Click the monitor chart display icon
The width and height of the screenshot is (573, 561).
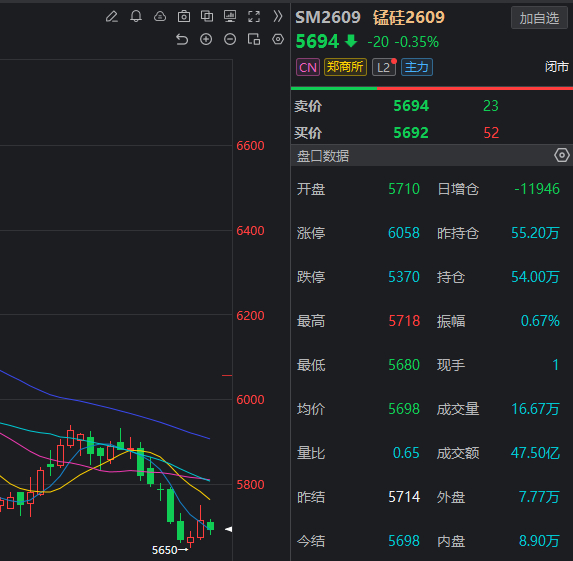coord(230,16)
